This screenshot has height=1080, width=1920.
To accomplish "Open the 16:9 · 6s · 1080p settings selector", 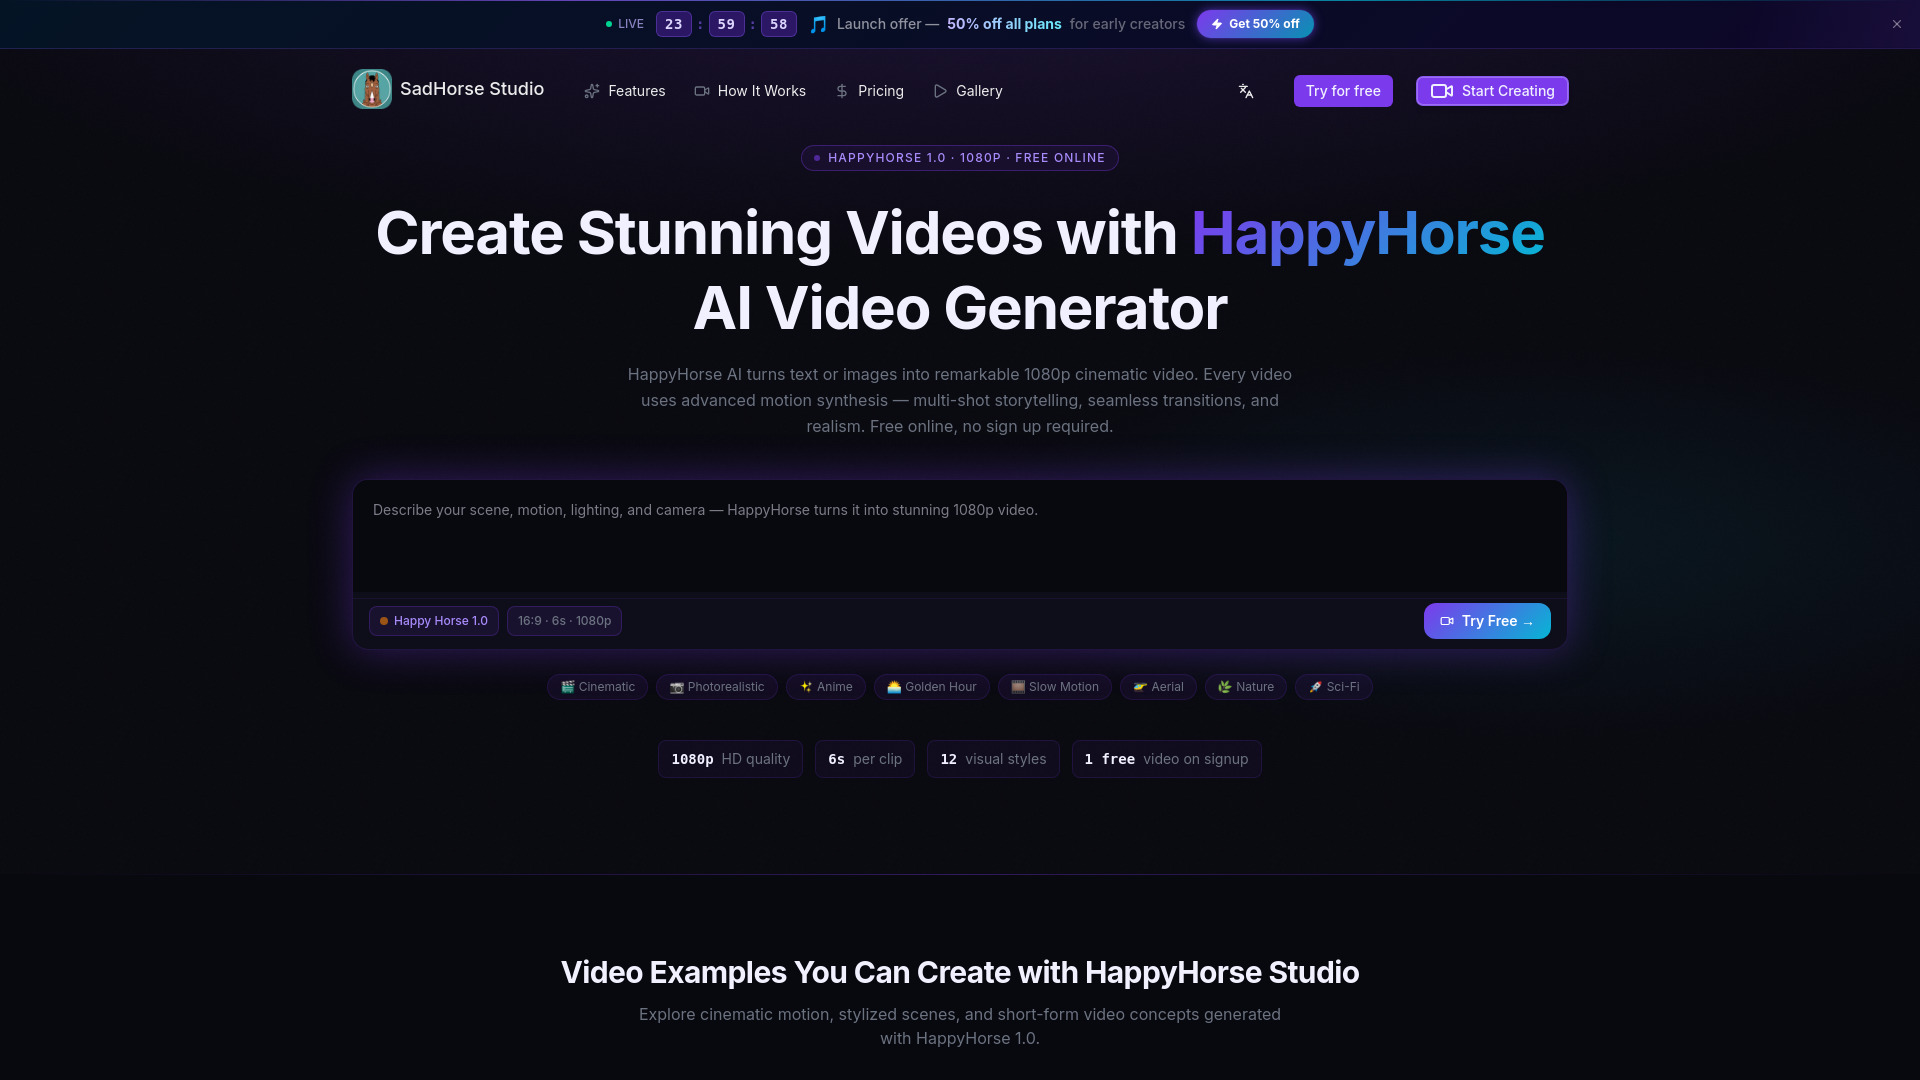I will point(564,621).
